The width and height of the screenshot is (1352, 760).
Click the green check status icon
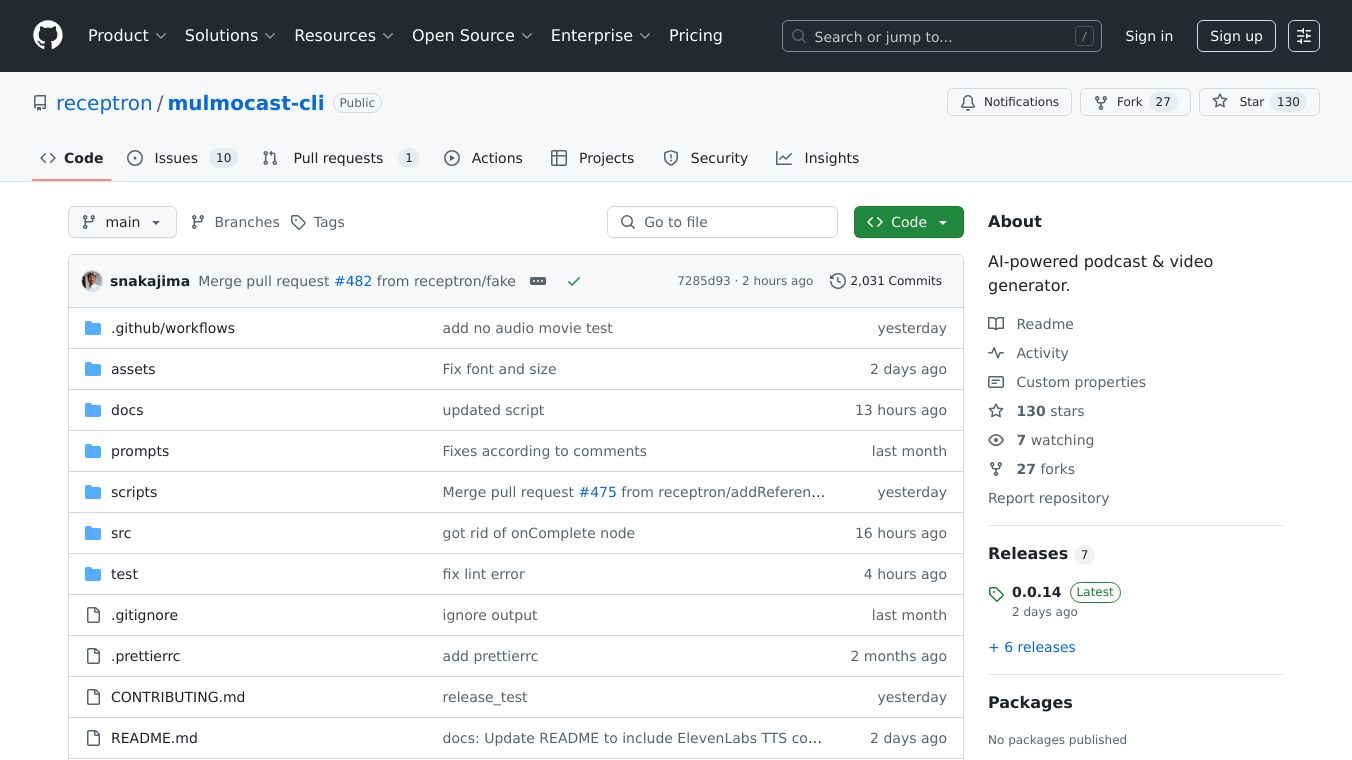tap(574, 281)
